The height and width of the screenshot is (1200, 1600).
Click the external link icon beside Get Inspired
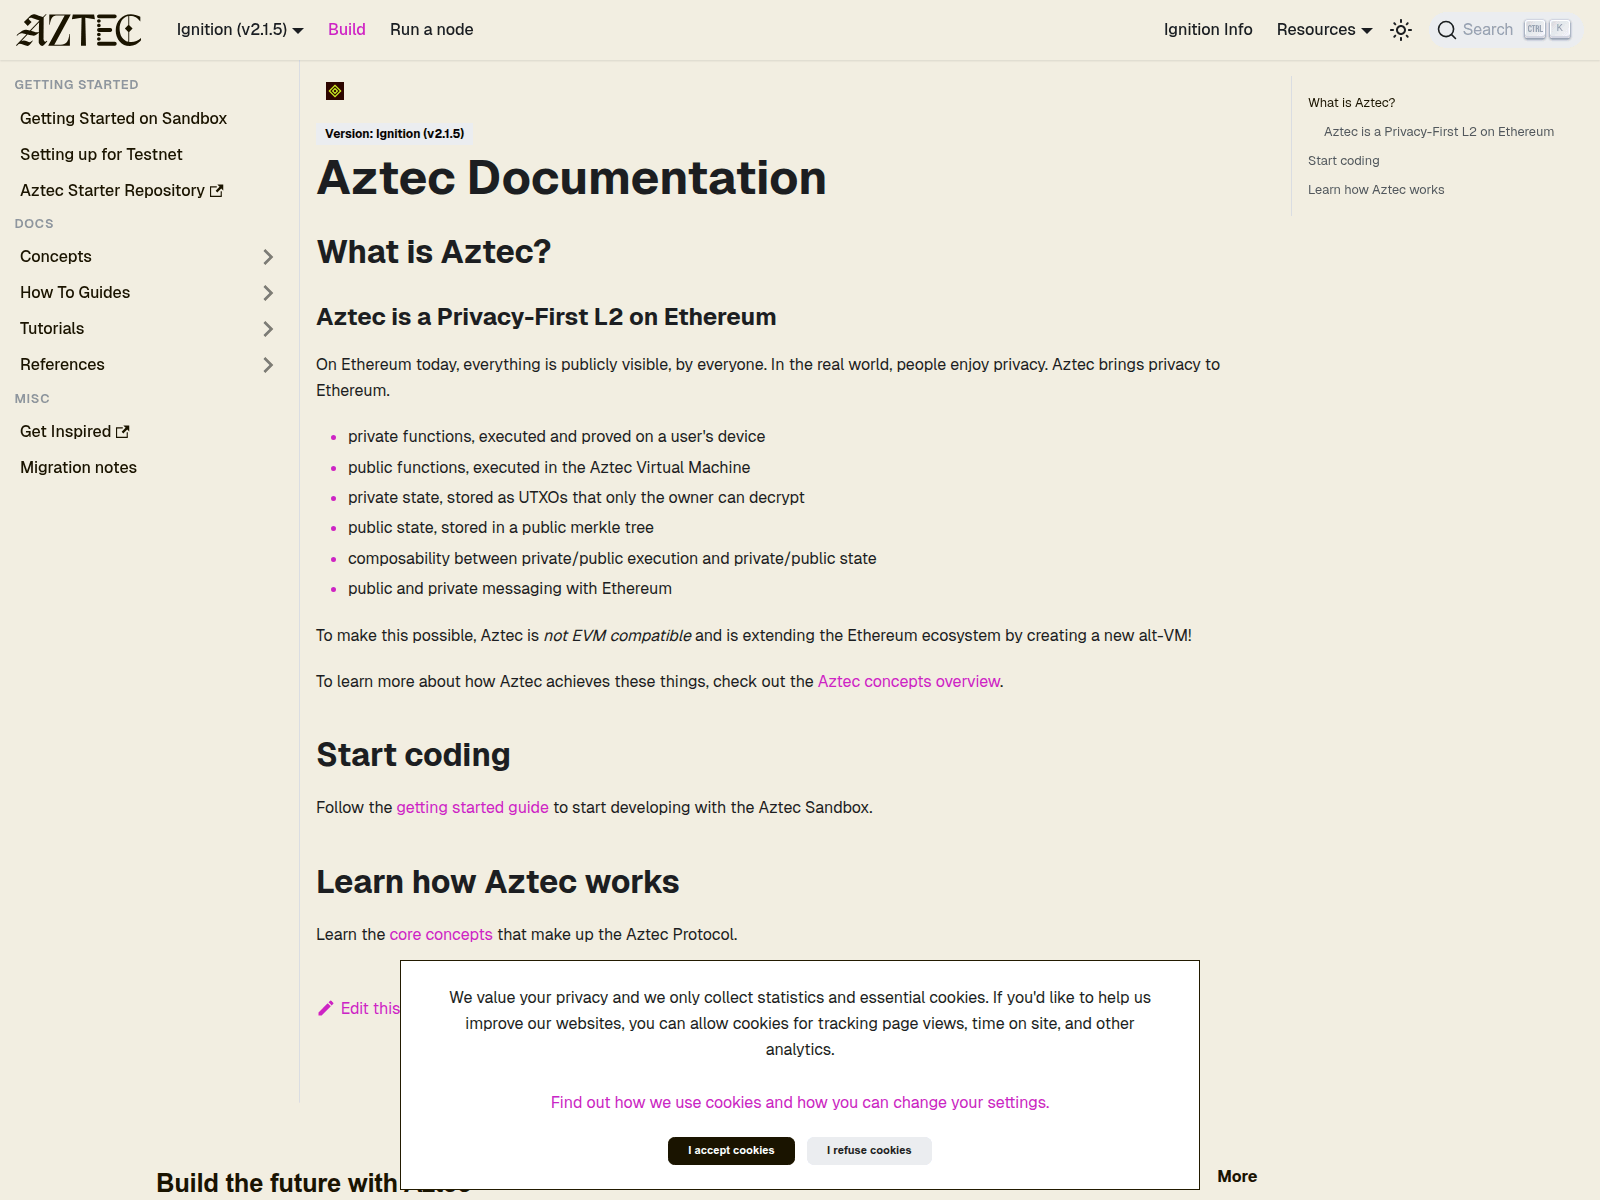pos(123,432)
